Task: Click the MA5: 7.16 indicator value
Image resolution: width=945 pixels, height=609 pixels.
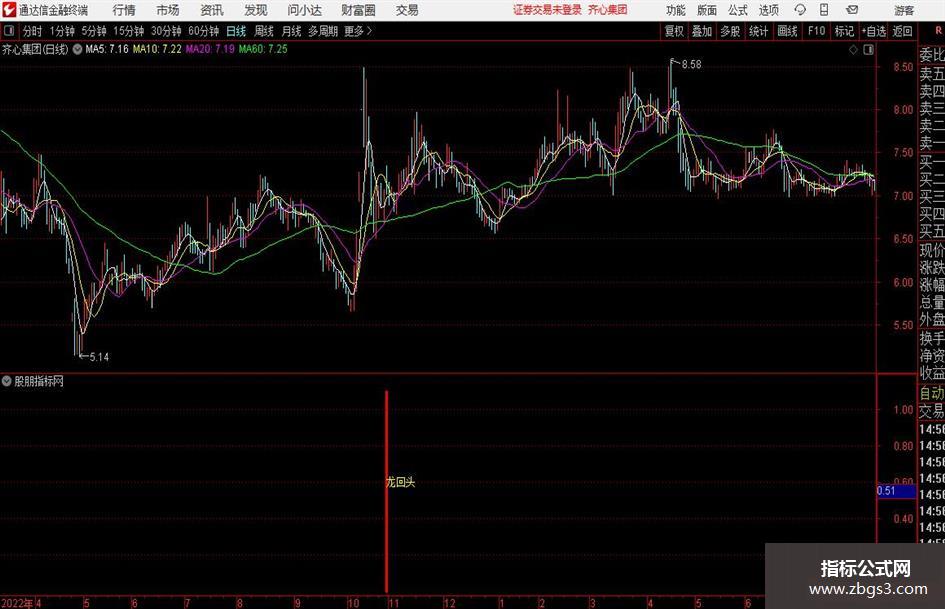Action: (x=107, y=49)
